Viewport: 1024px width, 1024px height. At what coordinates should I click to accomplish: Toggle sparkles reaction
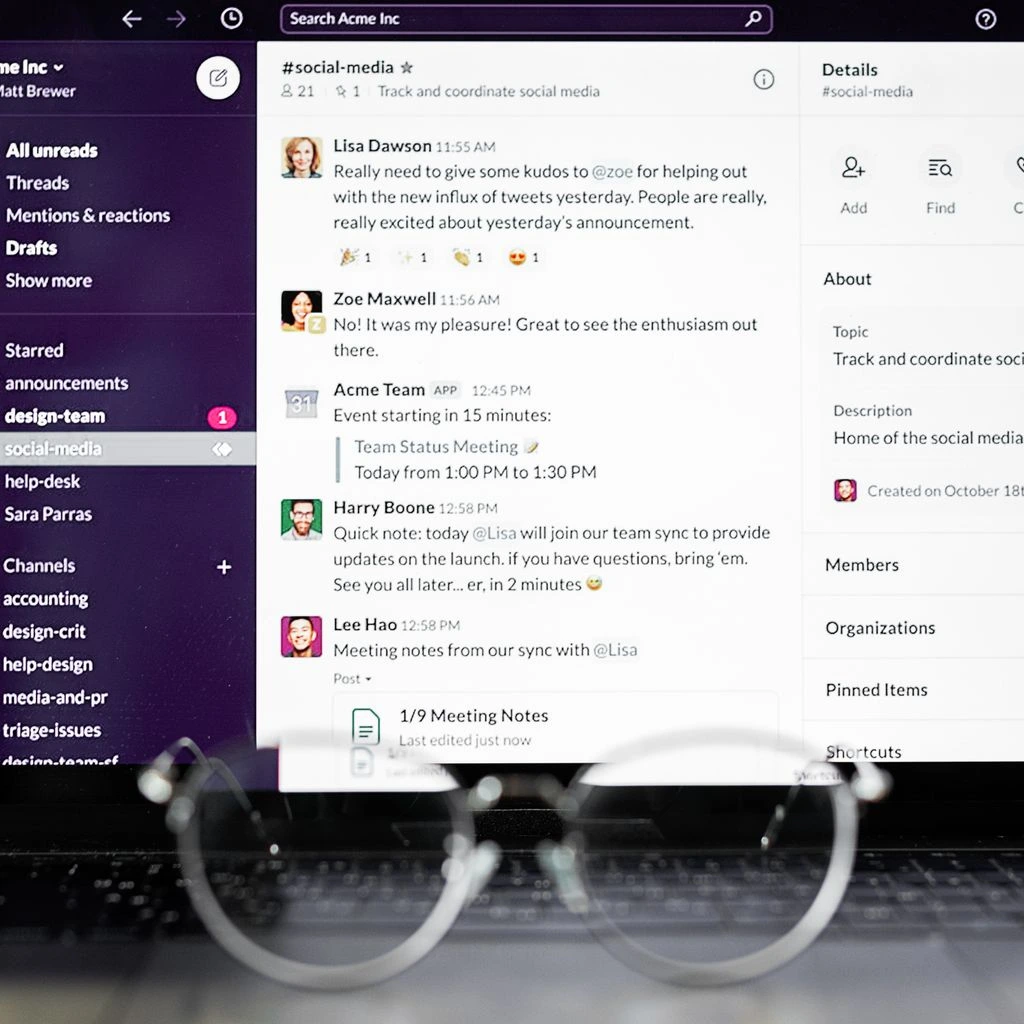(412, 257)
